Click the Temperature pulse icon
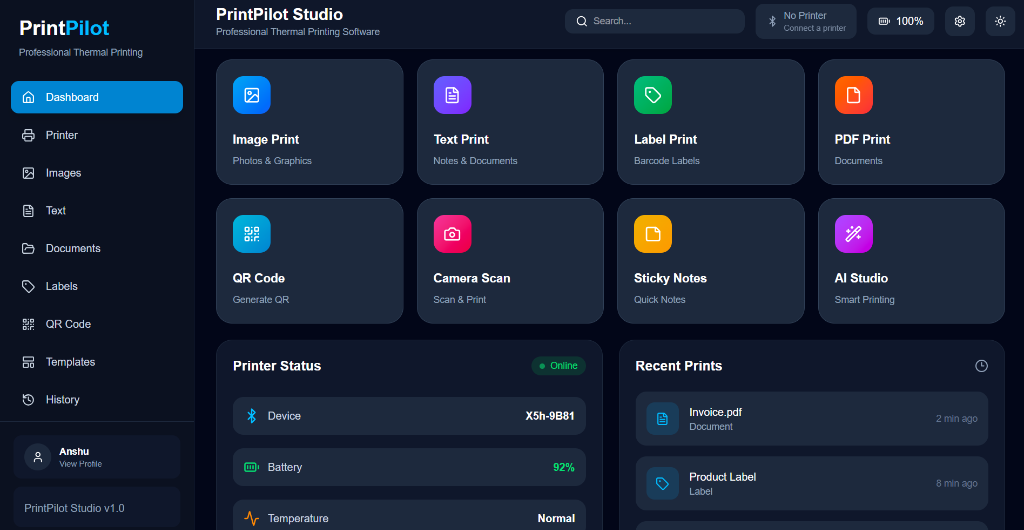The image size is (1024, 530). pos(251,519)
